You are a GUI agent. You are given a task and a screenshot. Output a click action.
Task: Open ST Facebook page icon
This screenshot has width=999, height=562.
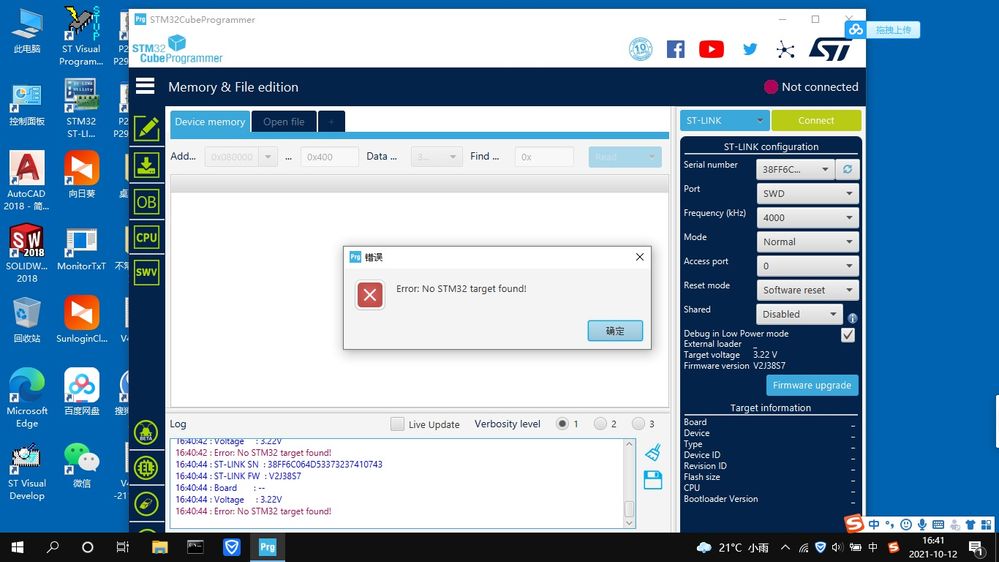675,49
